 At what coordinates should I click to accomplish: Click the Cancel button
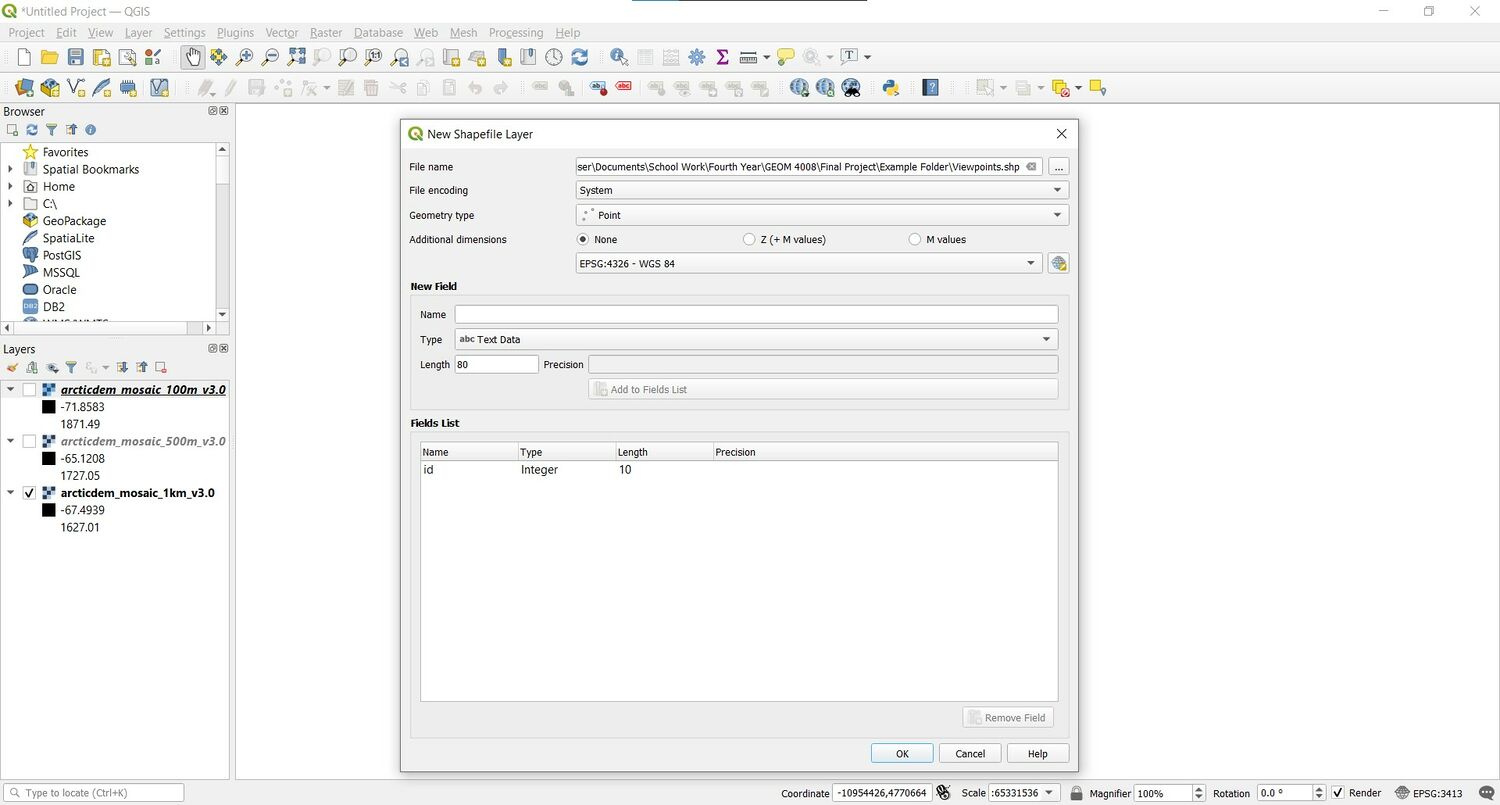click(x=969, y=753)
